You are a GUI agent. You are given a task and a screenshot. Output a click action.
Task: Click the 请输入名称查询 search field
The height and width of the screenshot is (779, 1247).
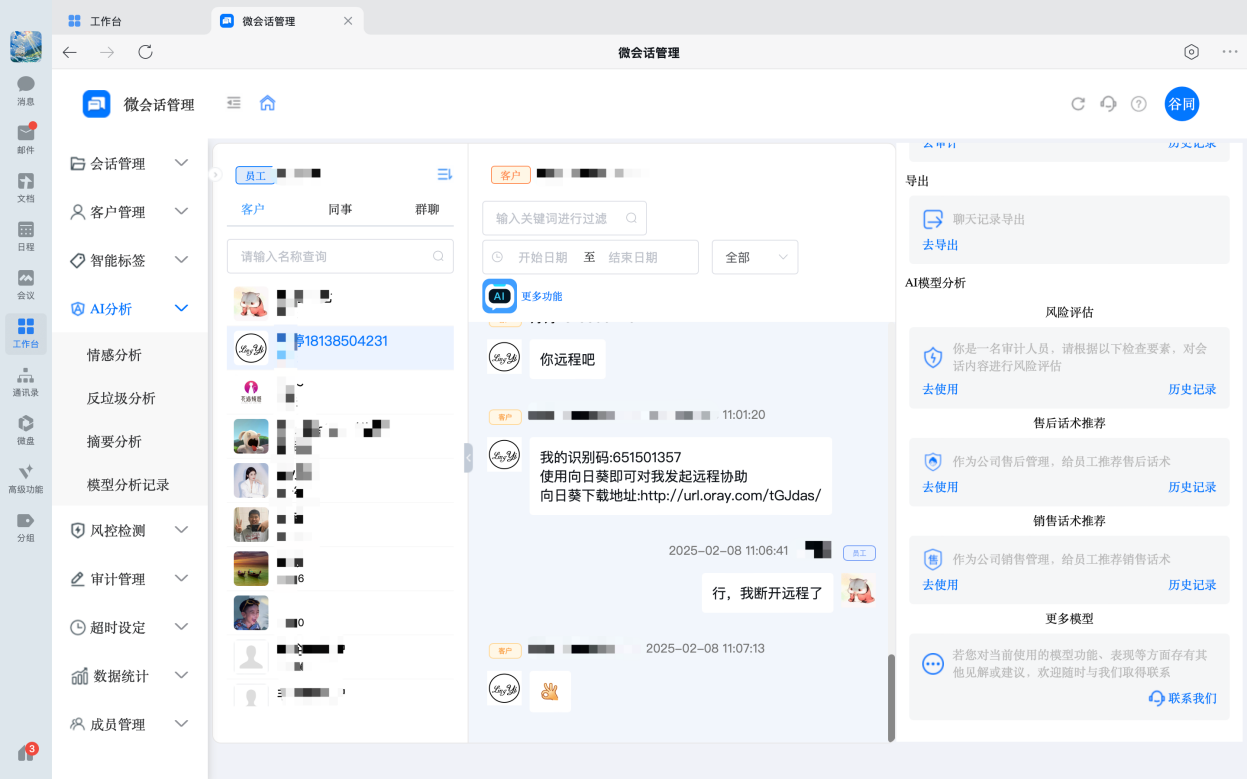click(340, 256)
